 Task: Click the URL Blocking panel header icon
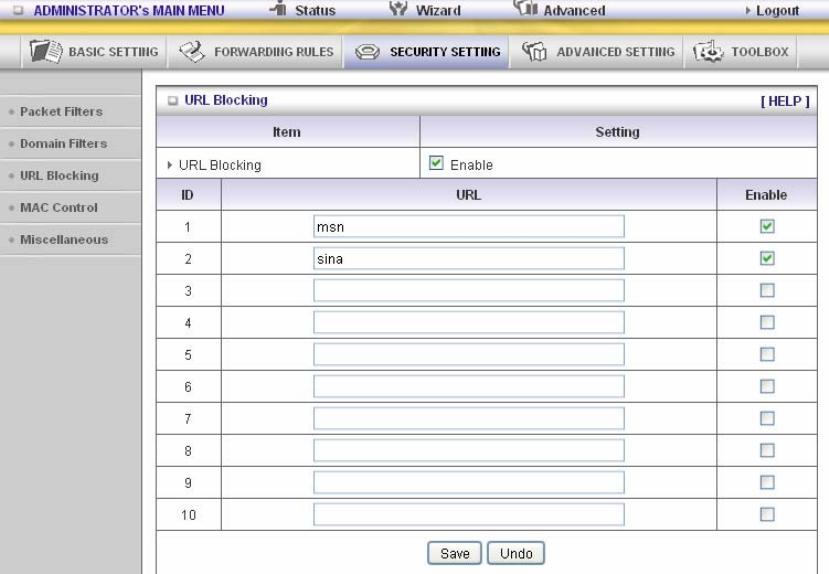point(172,100)
